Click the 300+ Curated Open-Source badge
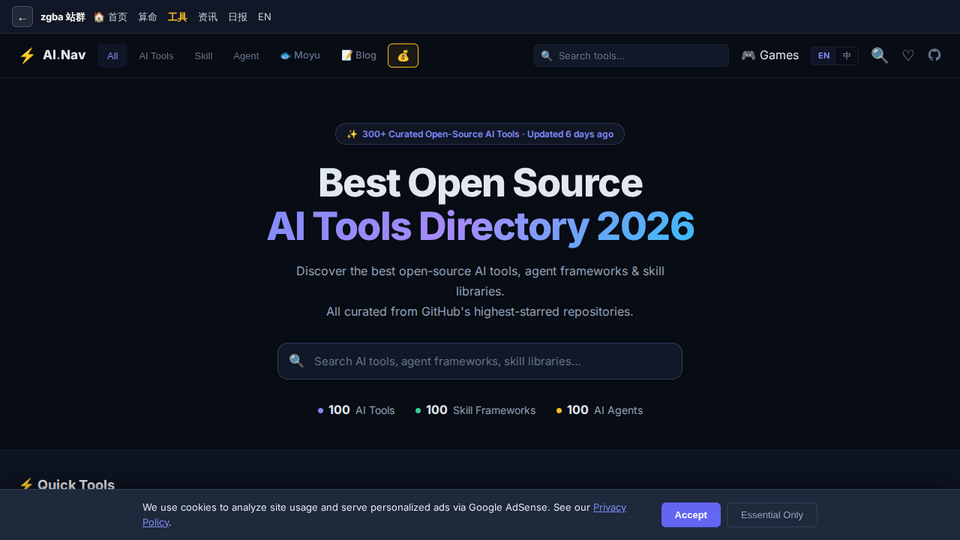 point(479,134)
